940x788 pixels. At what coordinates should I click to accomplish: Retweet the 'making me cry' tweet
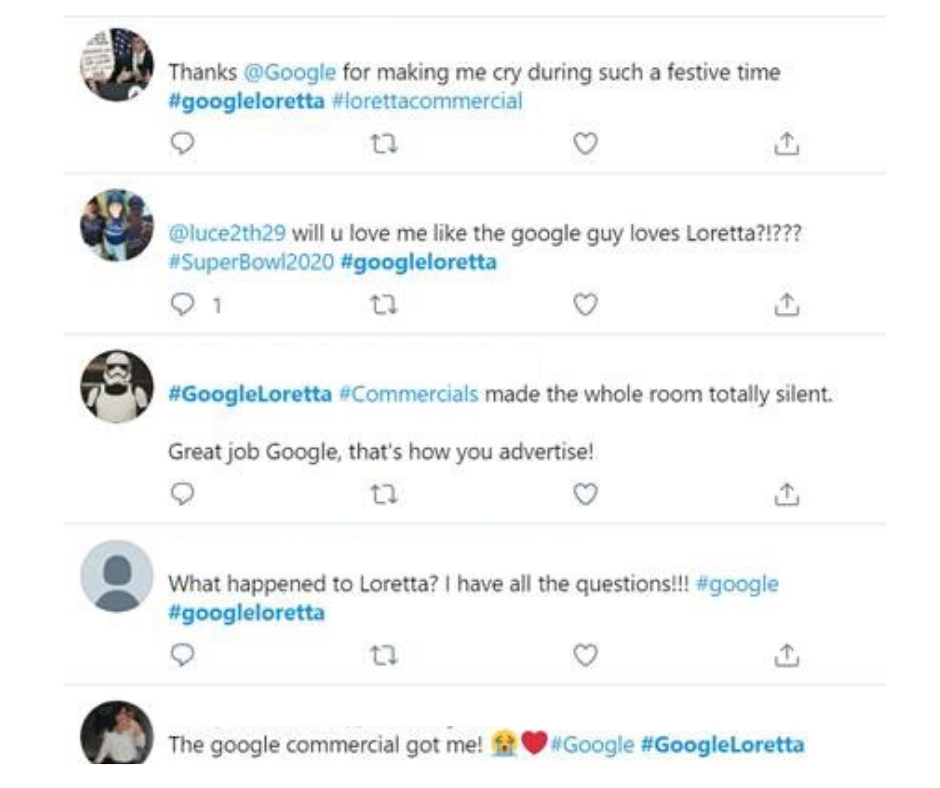coord(384,145)
